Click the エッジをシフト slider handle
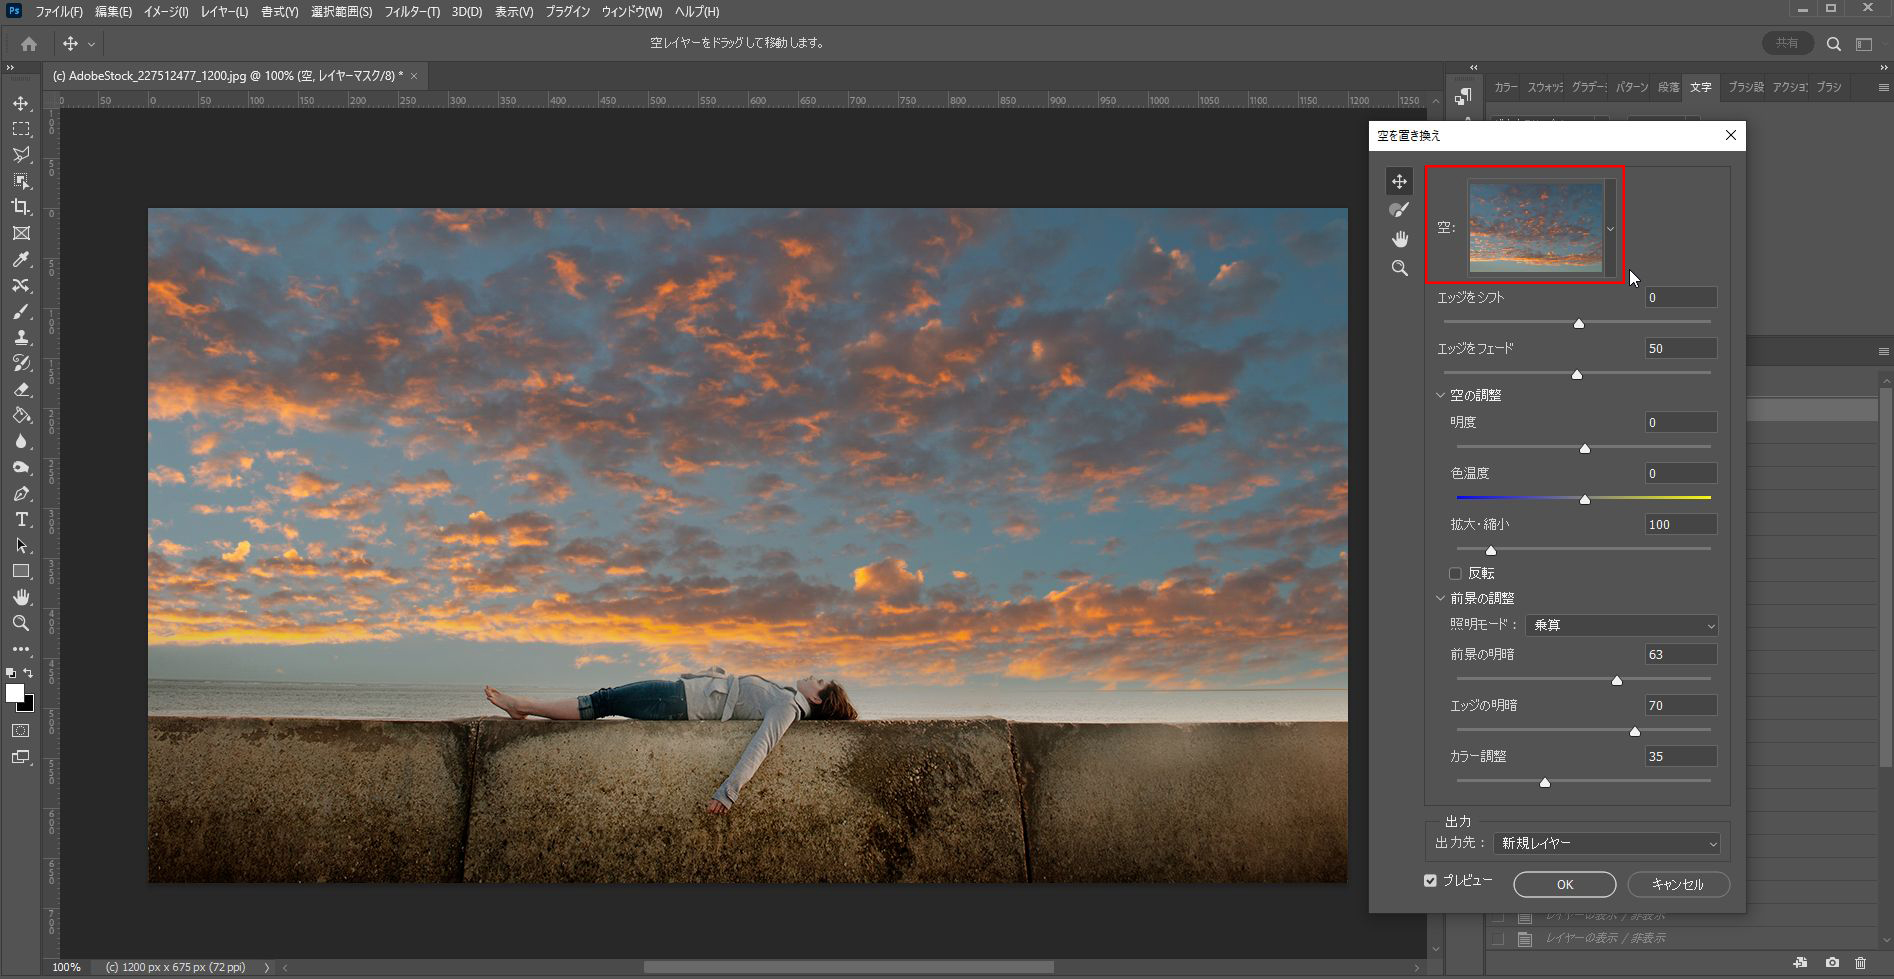This screenshot has width=1894, height=979. click(1579, 323)
